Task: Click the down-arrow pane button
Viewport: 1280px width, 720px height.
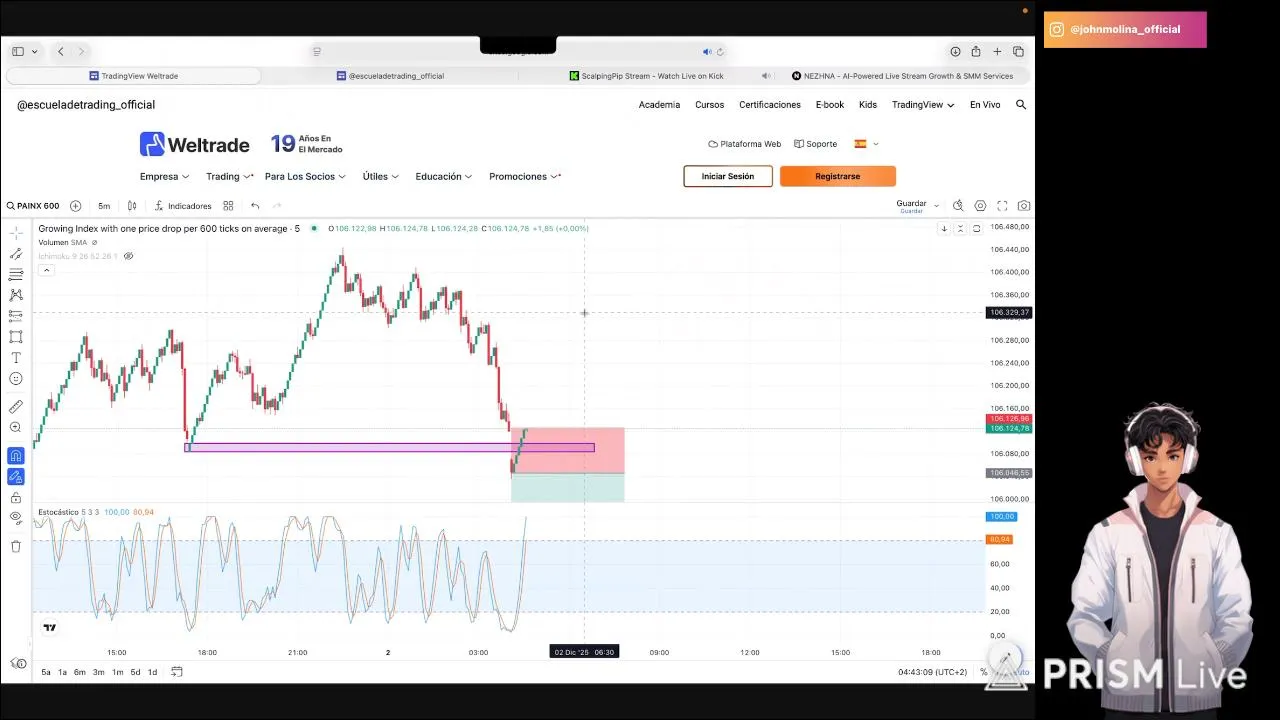Action: click(x=943, y=229)
